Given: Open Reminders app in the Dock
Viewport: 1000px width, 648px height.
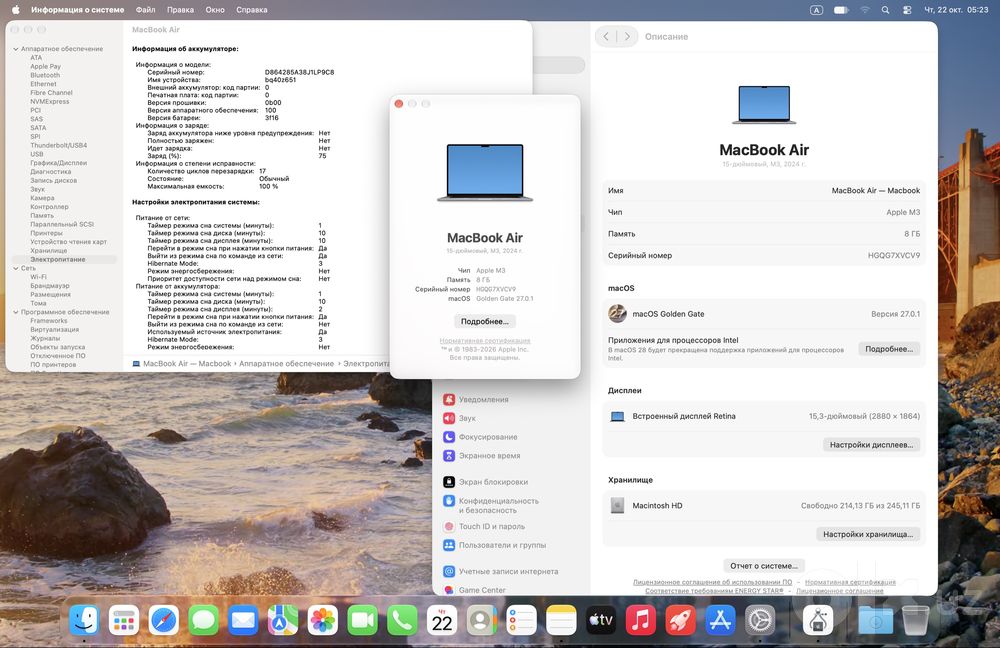Looking at the screenshot, I should point(522,619).
